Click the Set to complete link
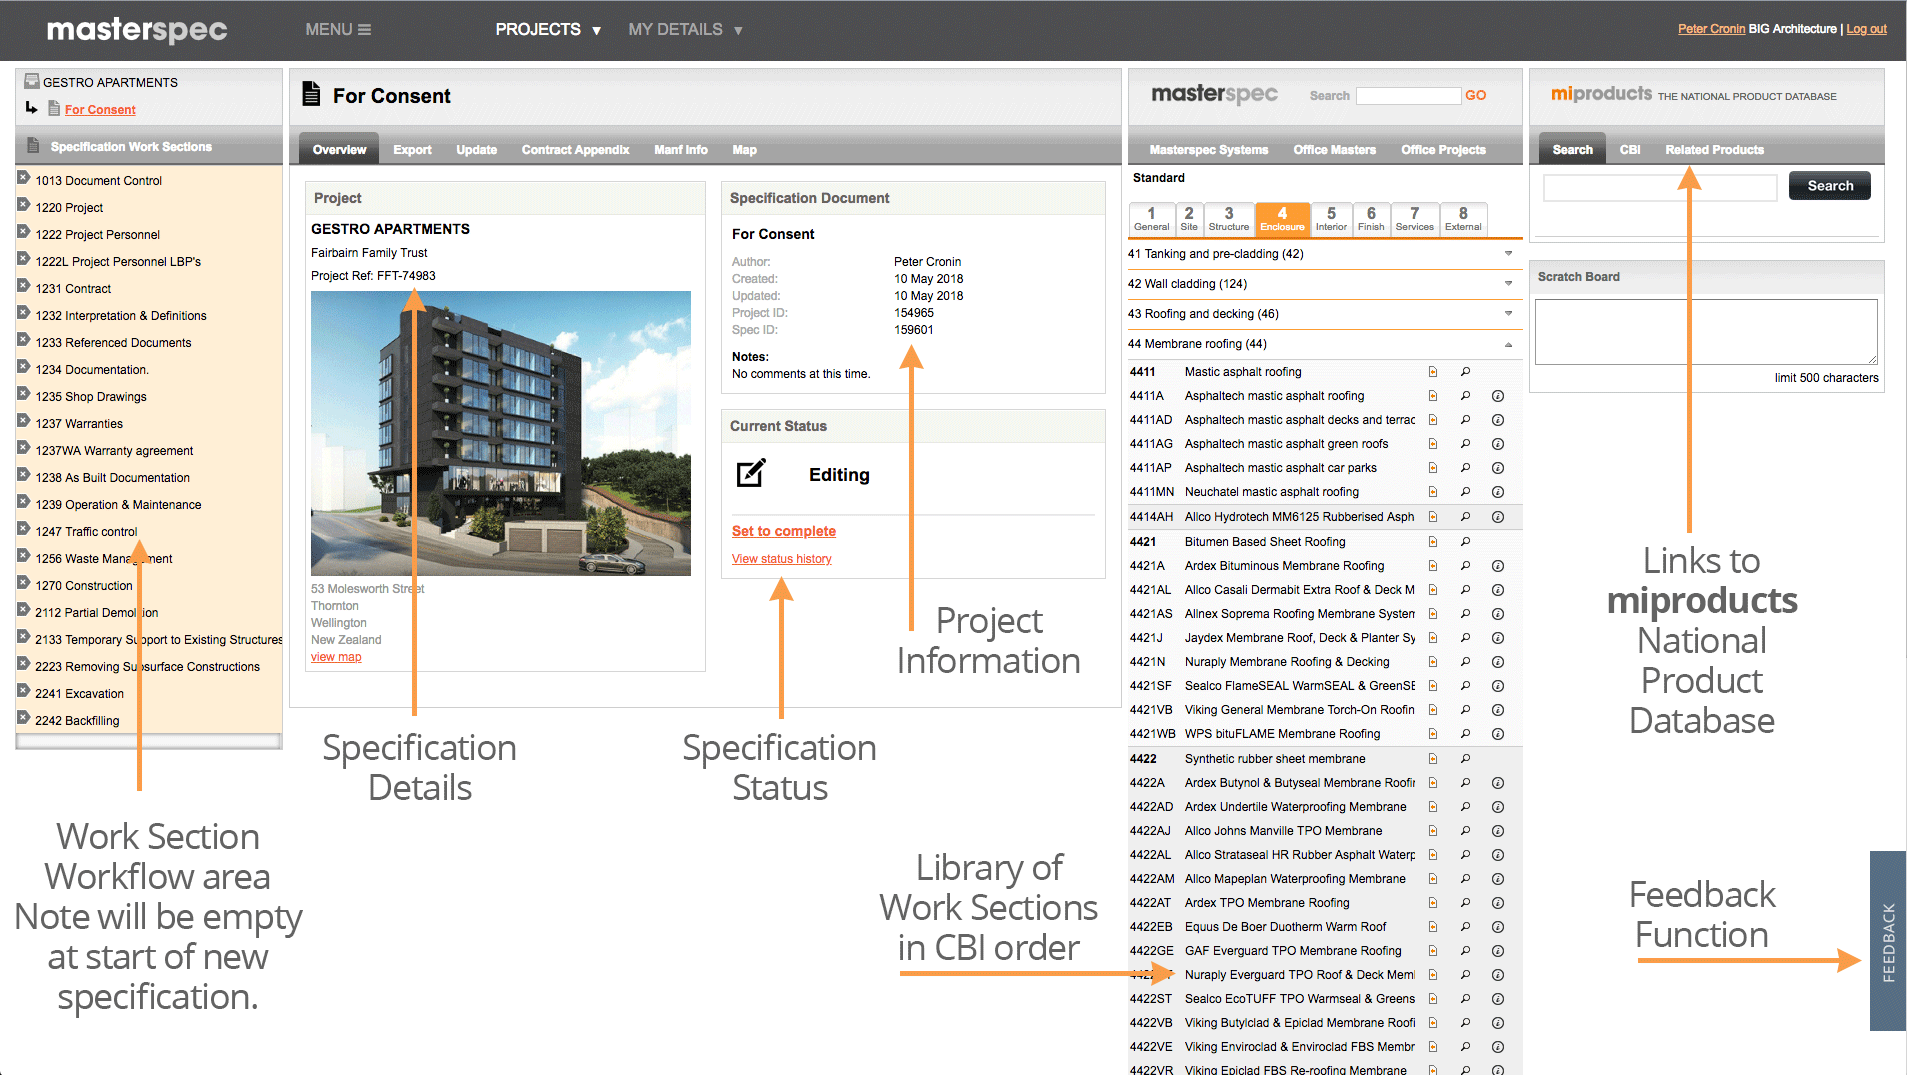 coord(783,531)
